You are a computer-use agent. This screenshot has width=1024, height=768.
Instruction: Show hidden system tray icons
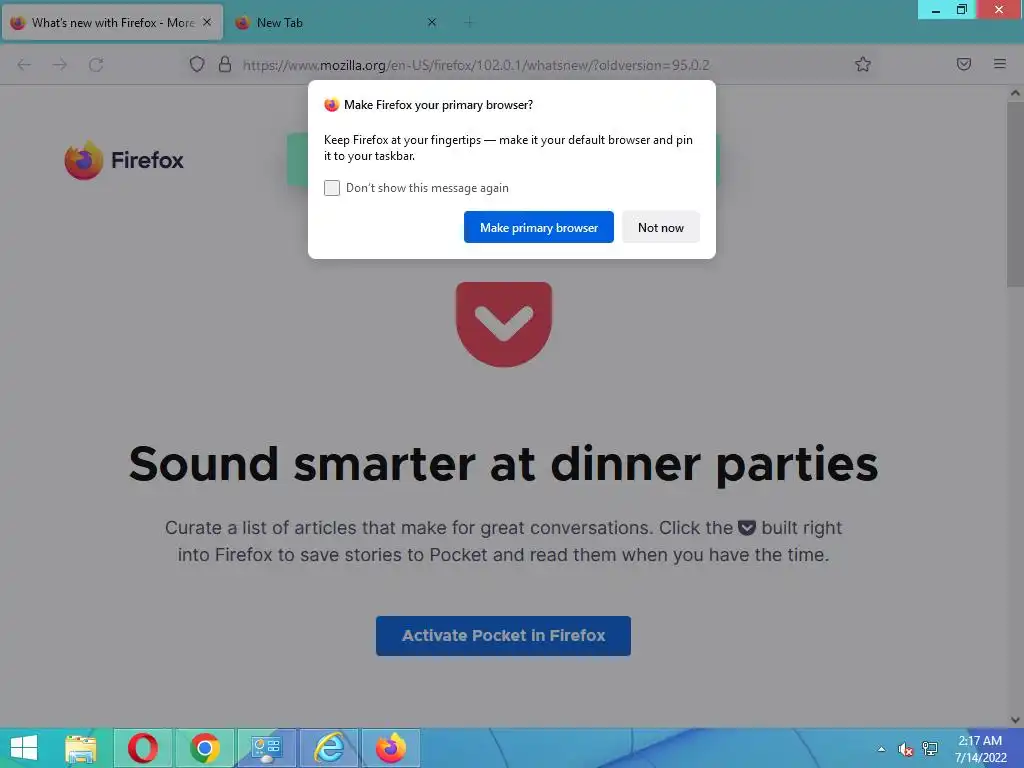coord(882,749)
